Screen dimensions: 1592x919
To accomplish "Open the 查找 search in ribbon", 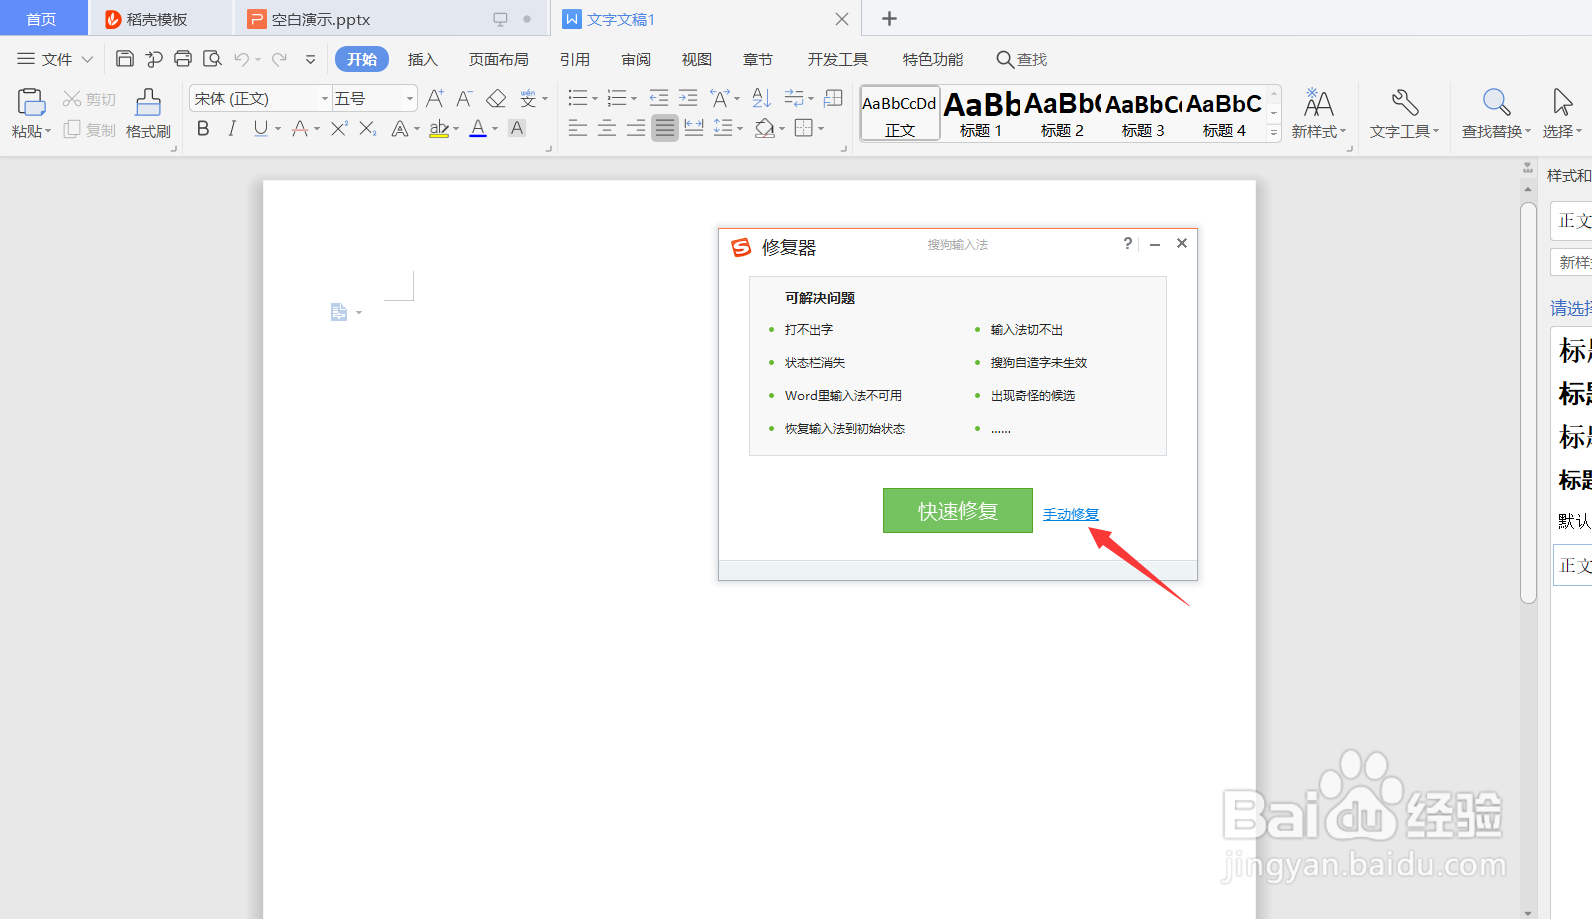I will [1022, 60].
